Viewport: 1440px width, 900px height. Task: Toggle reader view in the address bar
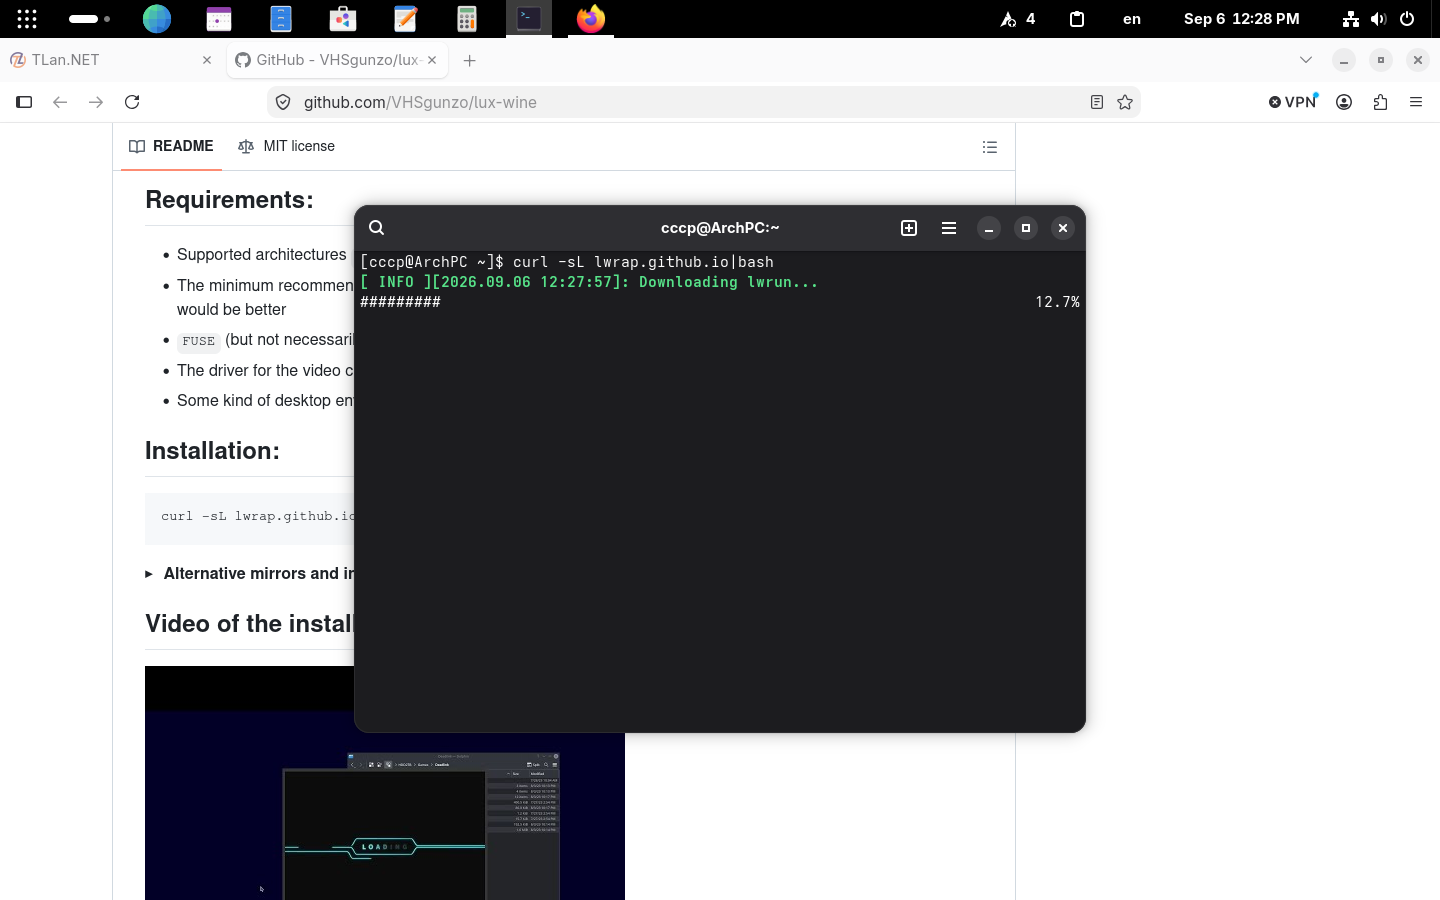click(1097, 102)
